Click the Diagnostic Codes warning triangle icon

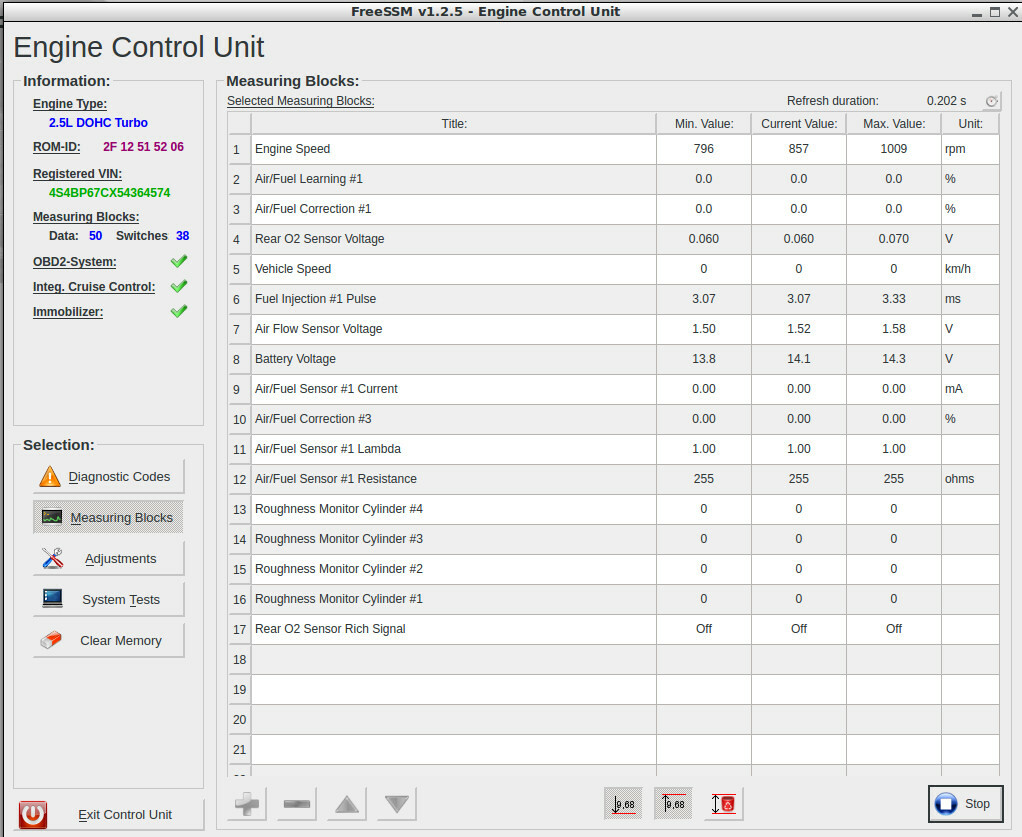[50, 477]
